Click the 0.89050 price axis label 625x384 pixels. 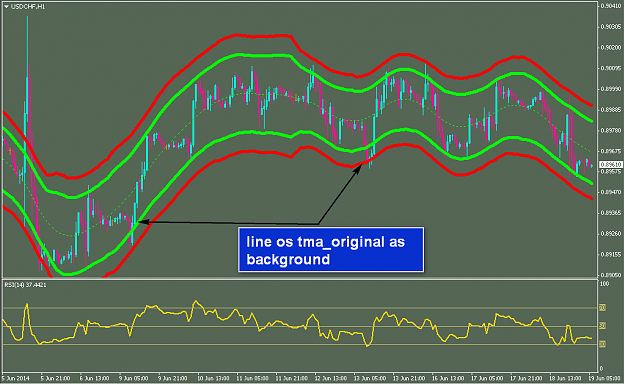pyautogui.click(x=611, y=275)
